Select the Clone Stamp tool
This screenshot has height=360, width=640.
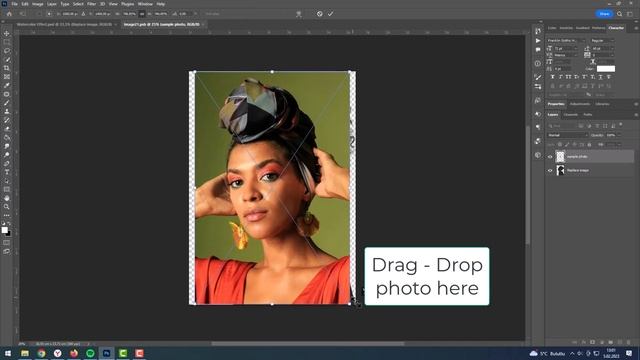click(7, 111)
